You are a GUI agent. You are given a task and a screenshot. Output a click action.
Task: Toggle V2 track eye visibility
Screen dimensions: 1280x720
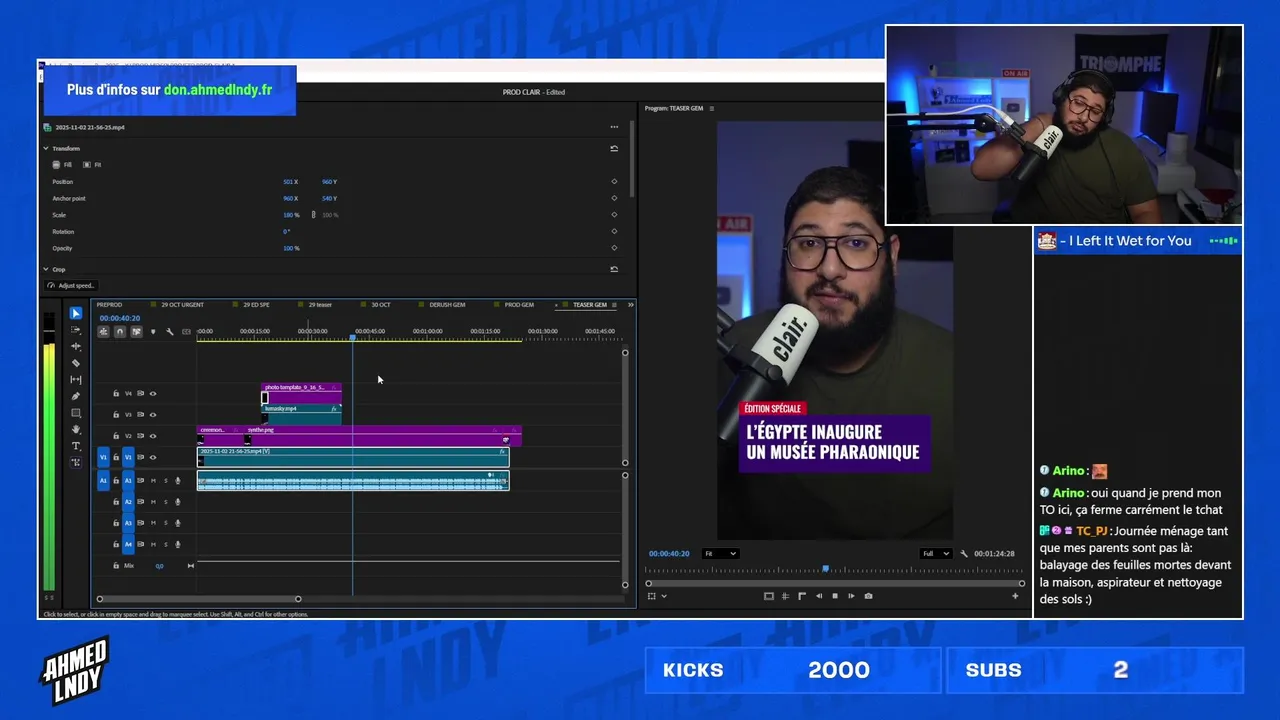coord(153,436)
